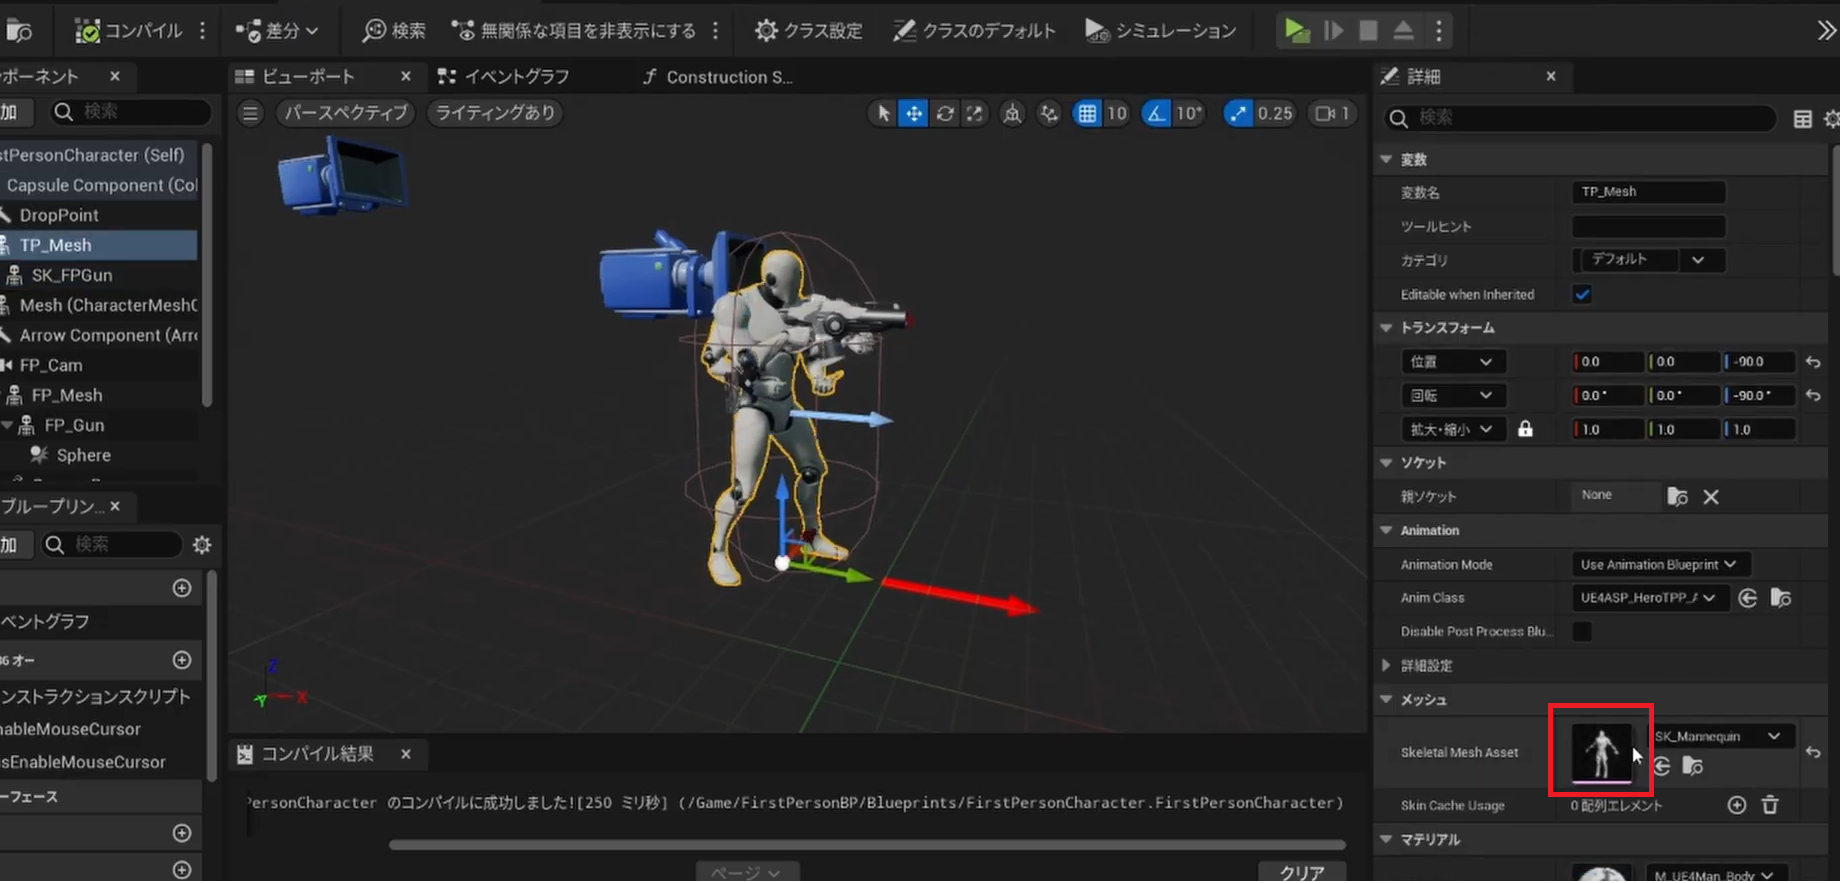Collapse the トランスフォーム section
1840x883 pixels.
[x=1386, y=328]
